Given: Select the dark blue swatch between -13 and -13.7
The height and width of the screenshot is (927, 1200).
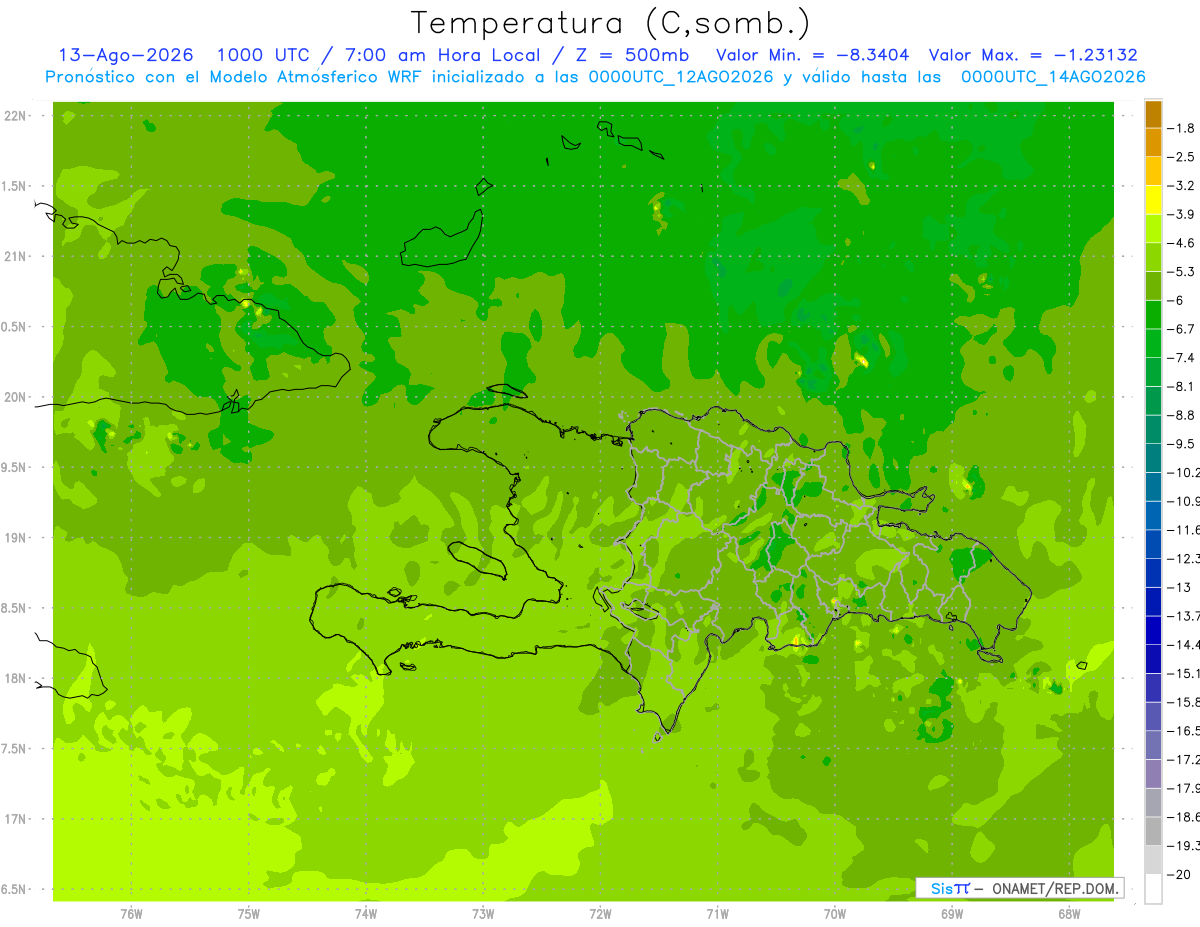Looking at the screenshot, I should 1153,602.
